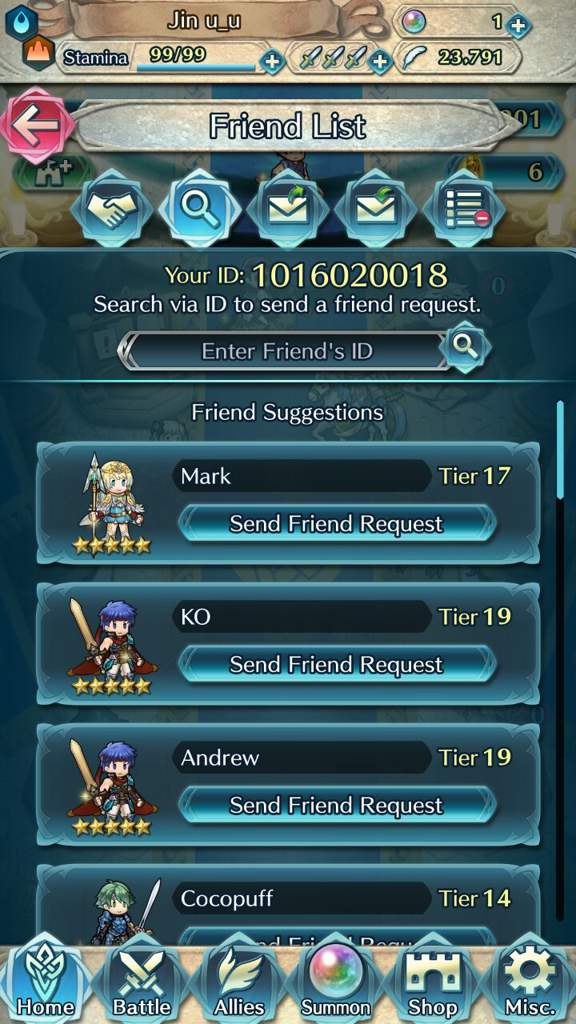Open received friend requests envelope icon
The height and width of the screenshot is (1024, 576).
pos(376,209)
